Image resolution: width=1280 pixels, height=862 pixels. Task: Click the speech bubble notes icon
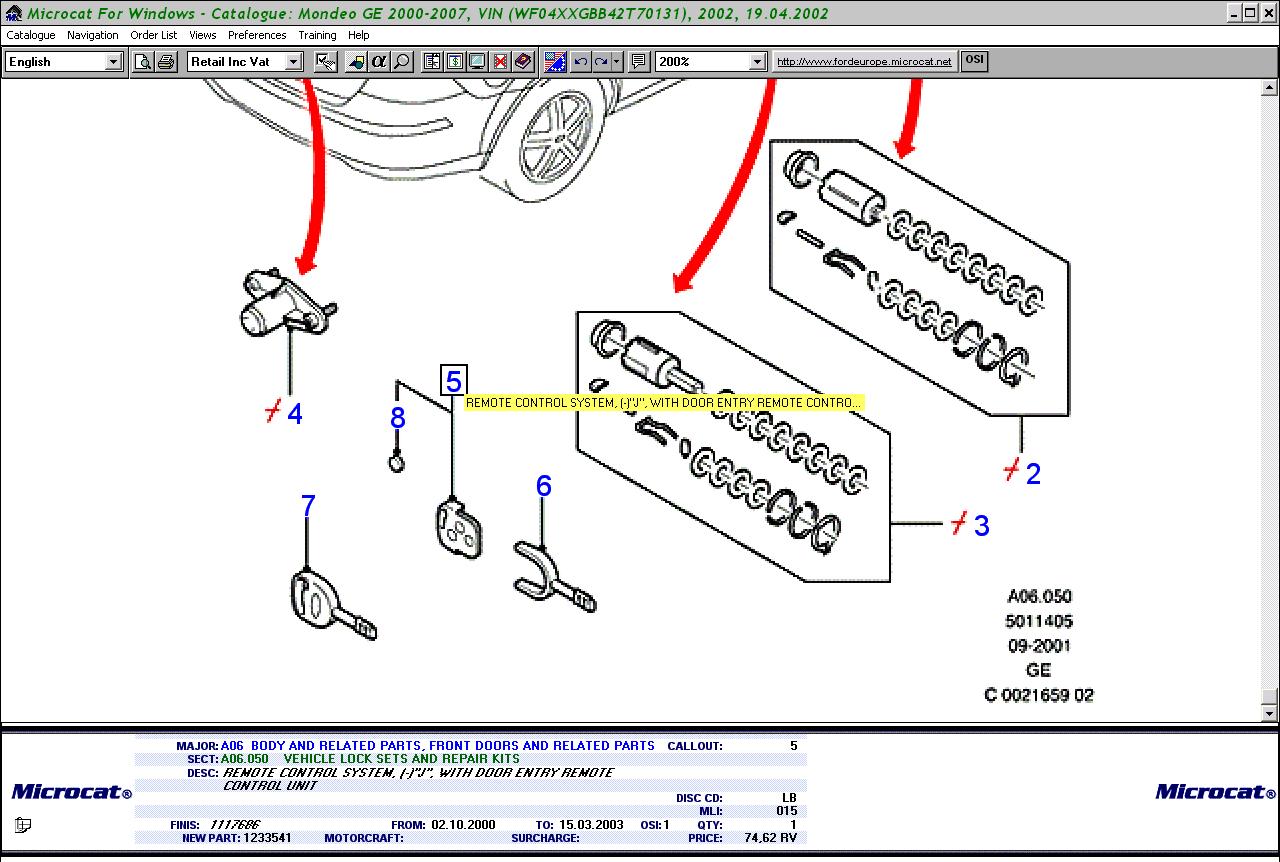(x=639, y=62)
